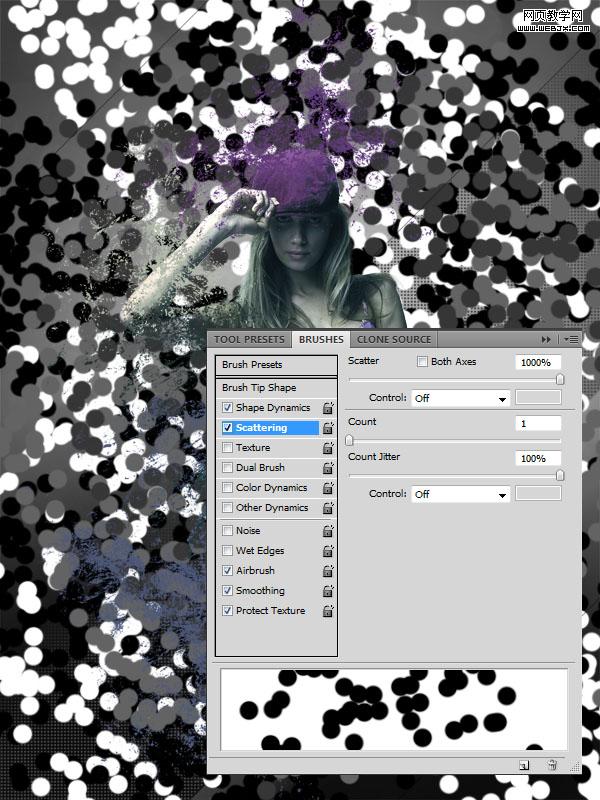Click the delete brush trash icon
The width and height of the screenshot is (600, 800).
click(x=552, y=764)
